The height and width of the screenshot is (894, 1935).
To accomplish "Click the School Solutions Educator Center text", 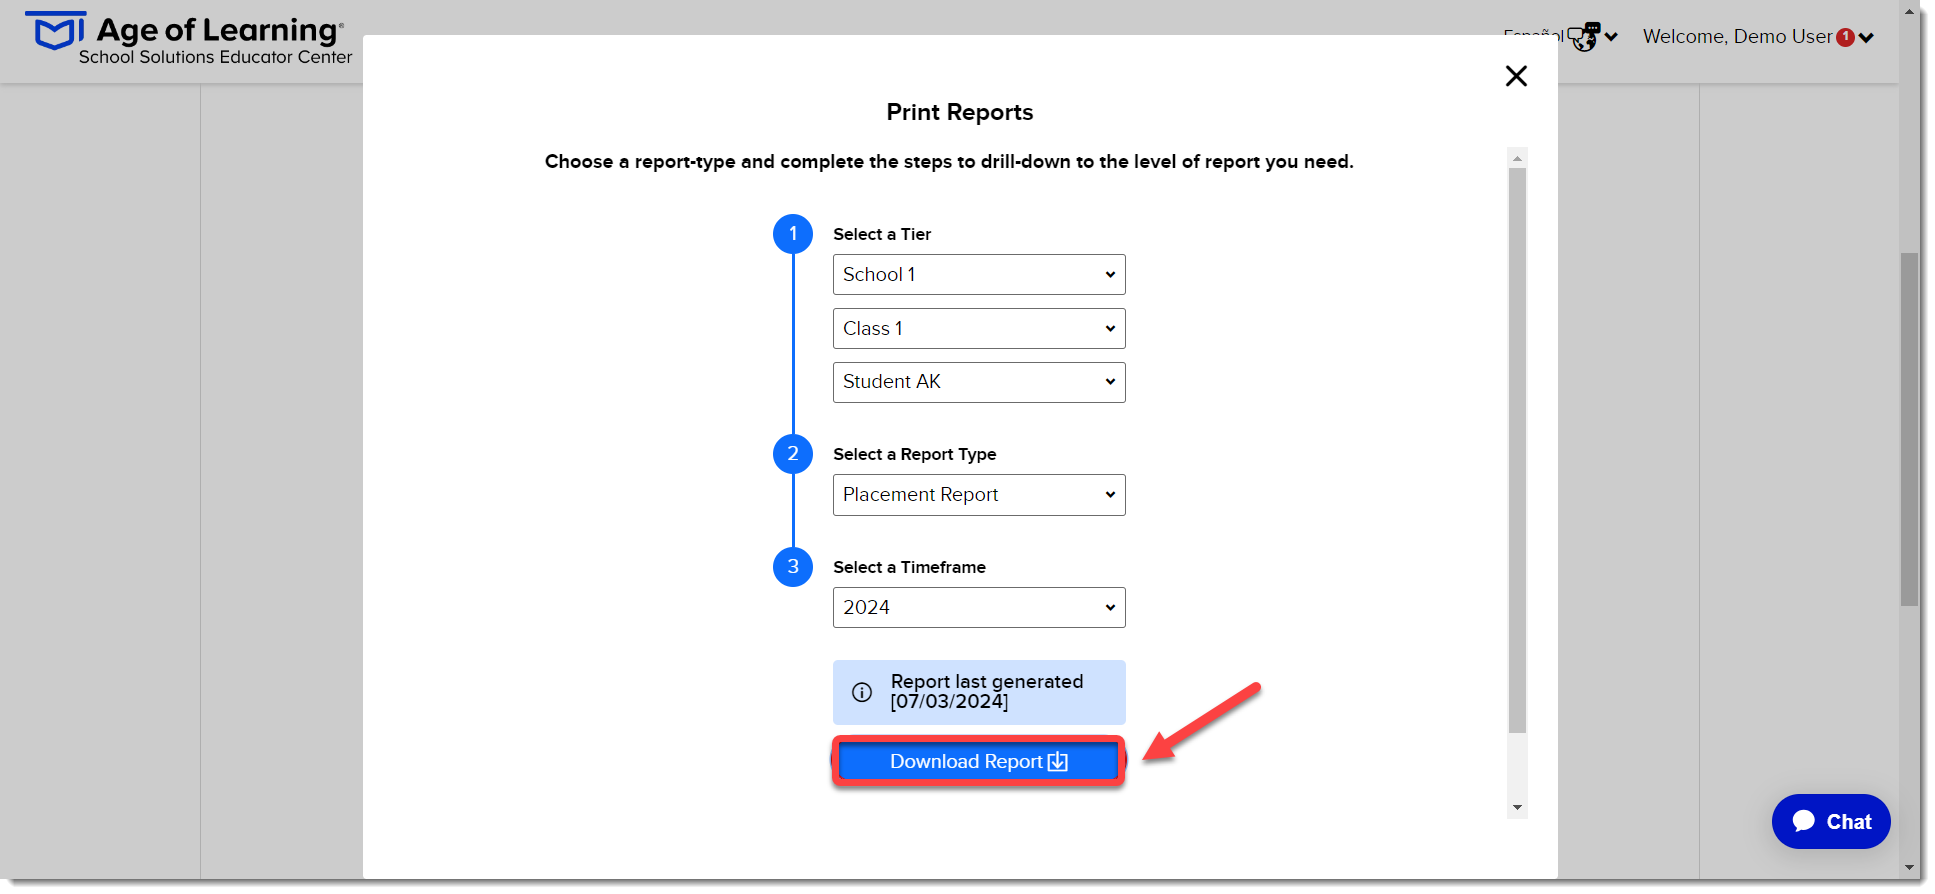I will (216, 57).
